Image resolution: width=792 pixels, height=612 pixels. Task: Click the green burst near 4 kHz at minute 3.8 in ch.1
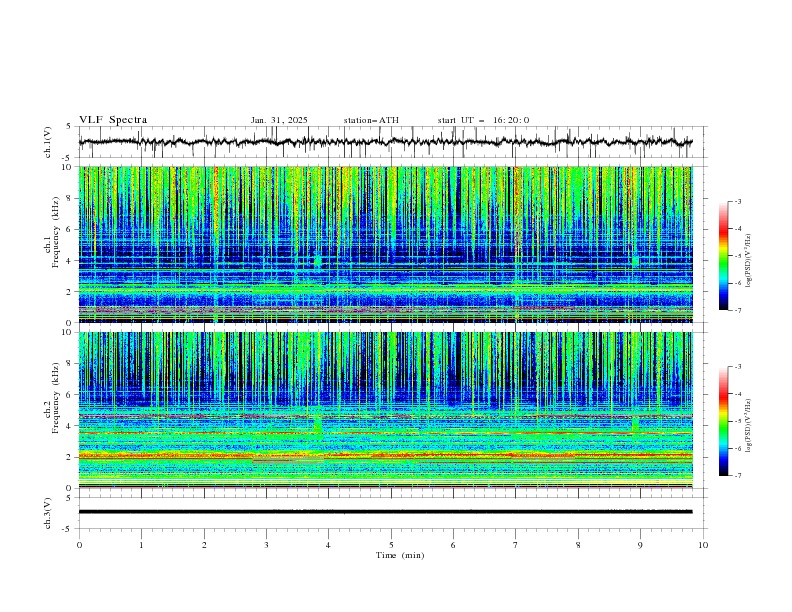(318, 262)
